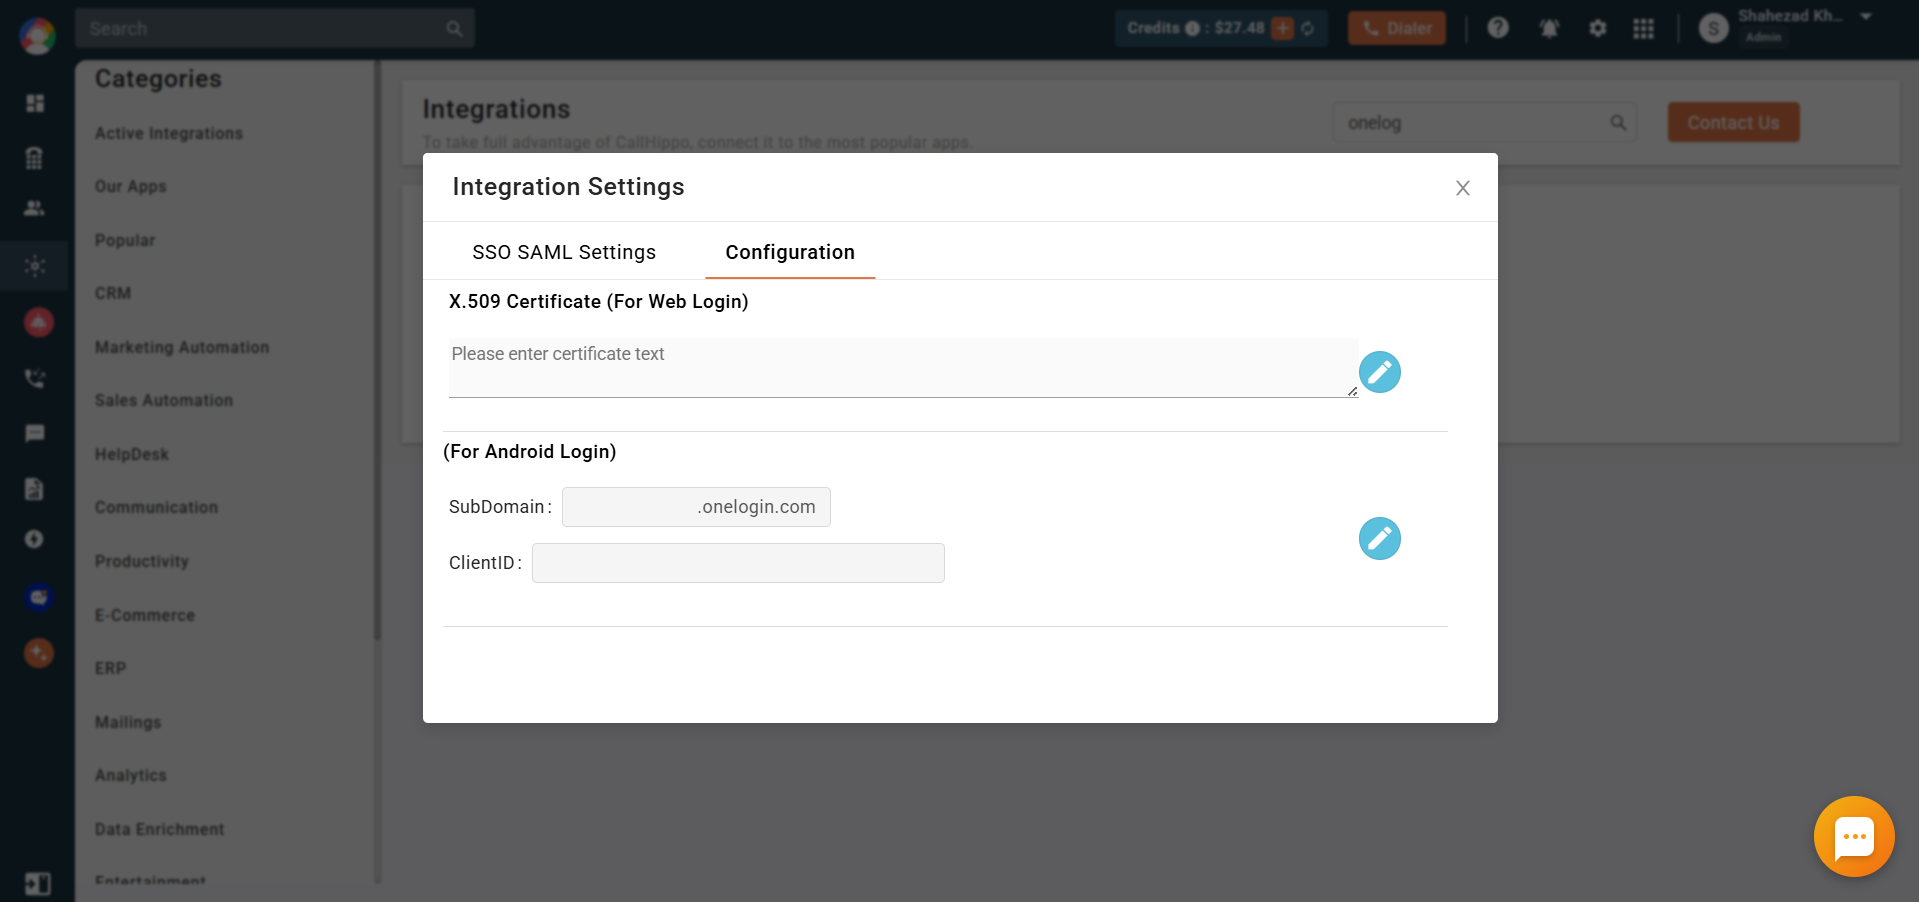Open the users icon in sidebar
1919x902 pixels.
click(x=34, y=208)
